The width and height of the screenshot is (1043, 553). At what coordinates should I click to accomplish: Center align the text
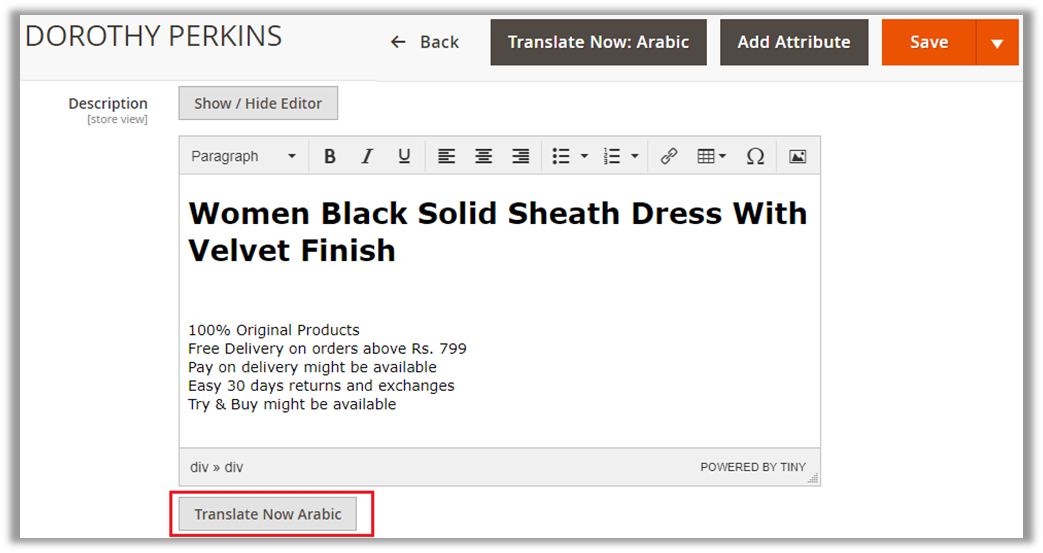click(483, 156)
